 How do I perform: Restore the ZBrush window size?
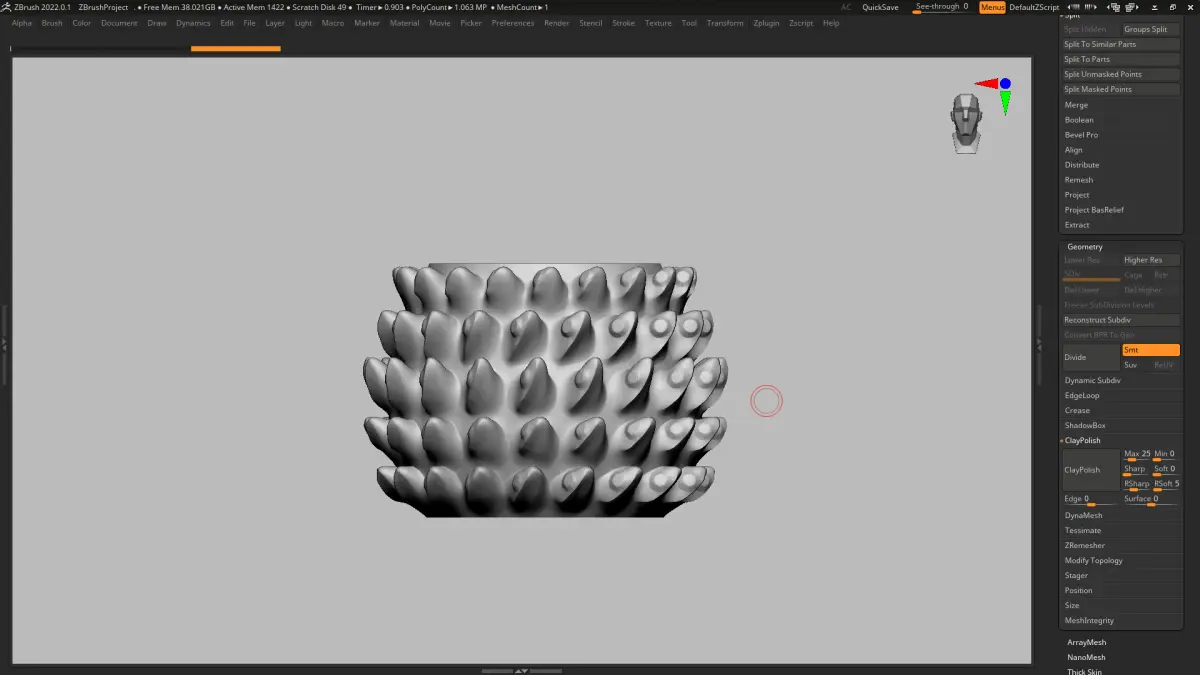point(1172,7)
